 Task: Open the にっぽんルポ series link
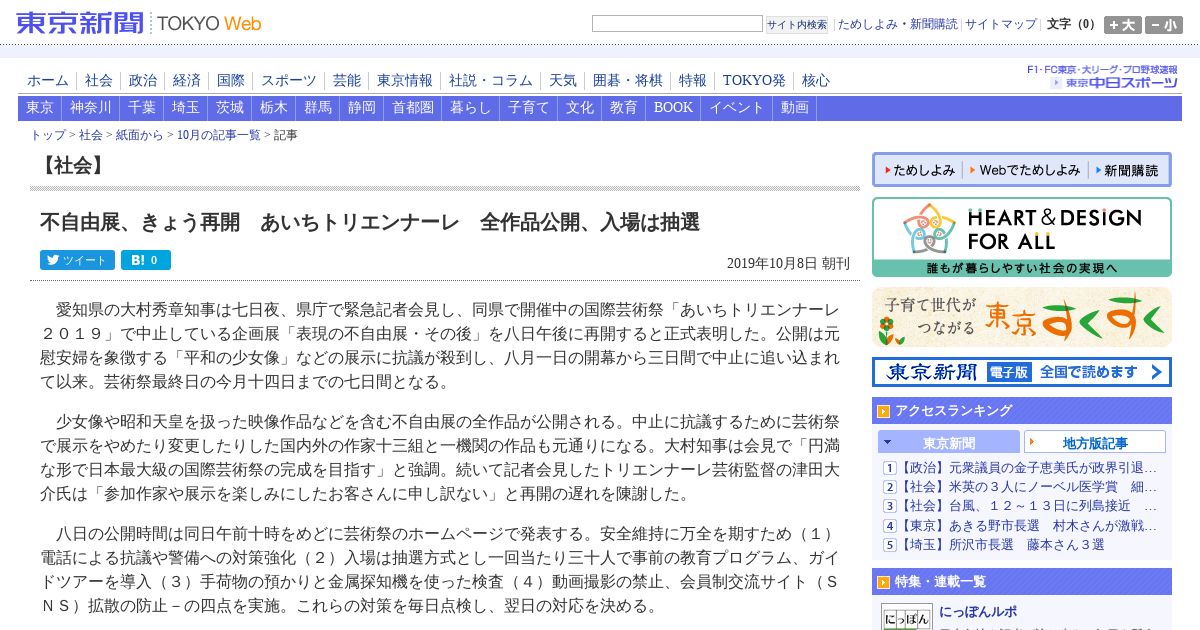(x=978, y=612)
